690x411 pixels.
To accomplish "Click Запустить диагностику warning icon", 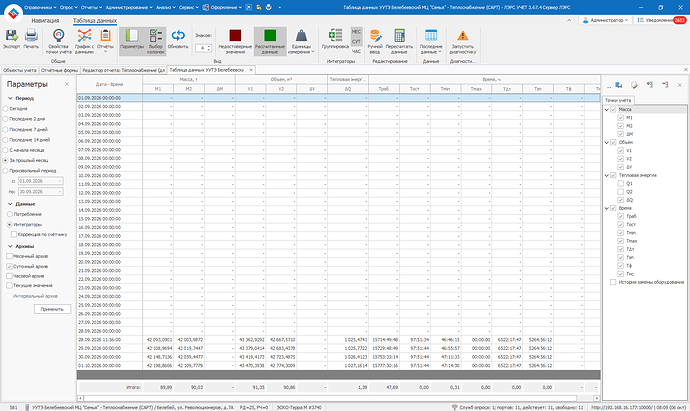I will pos(462,36).
